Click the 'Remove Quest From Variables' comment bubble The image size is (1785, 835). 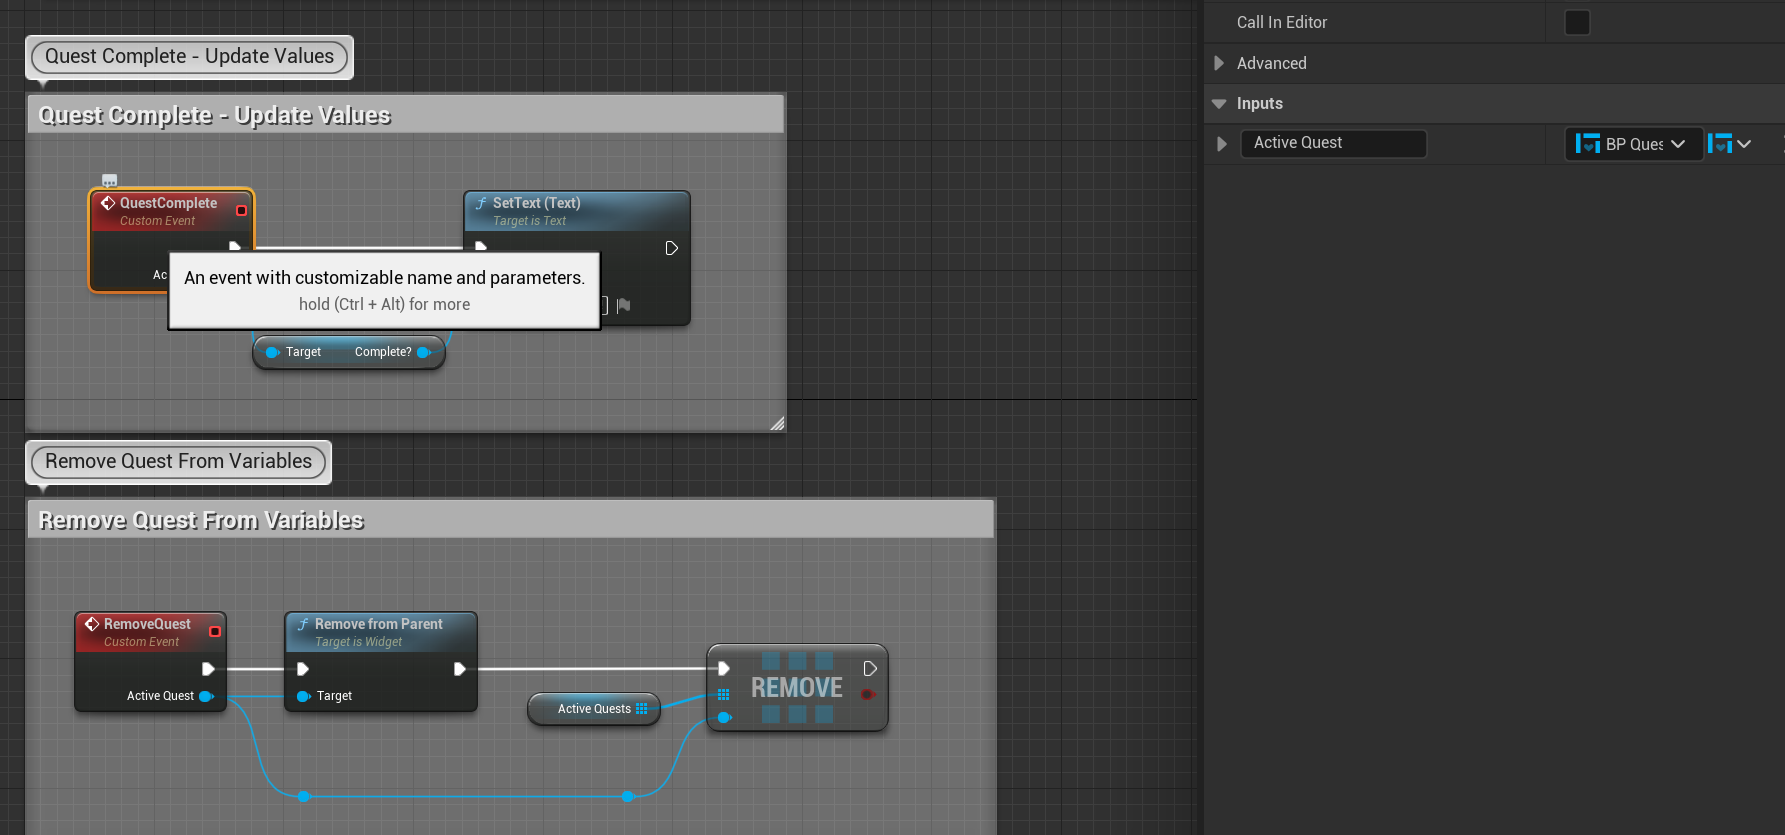tap(178, 461)
